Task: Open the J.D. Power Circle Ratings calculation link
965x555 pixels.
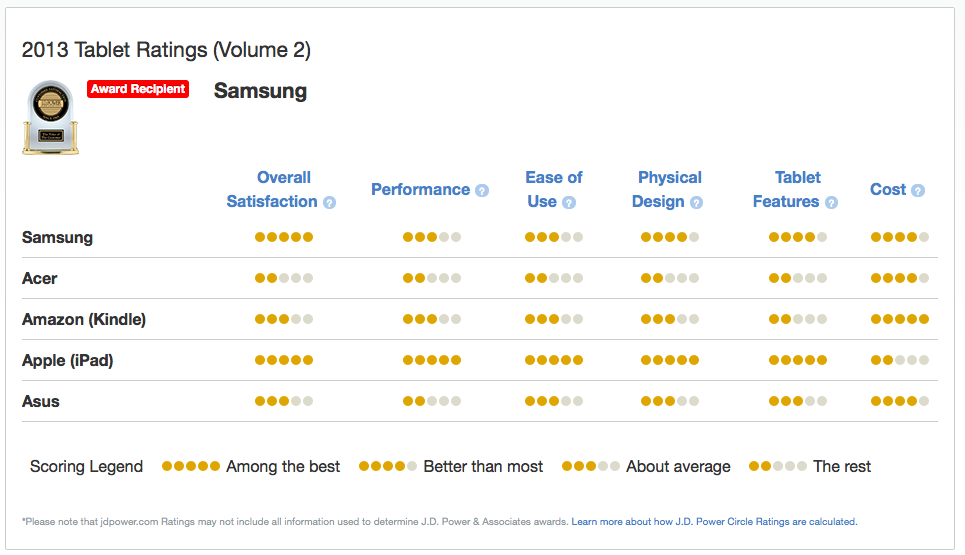Action: pos(714,521)
